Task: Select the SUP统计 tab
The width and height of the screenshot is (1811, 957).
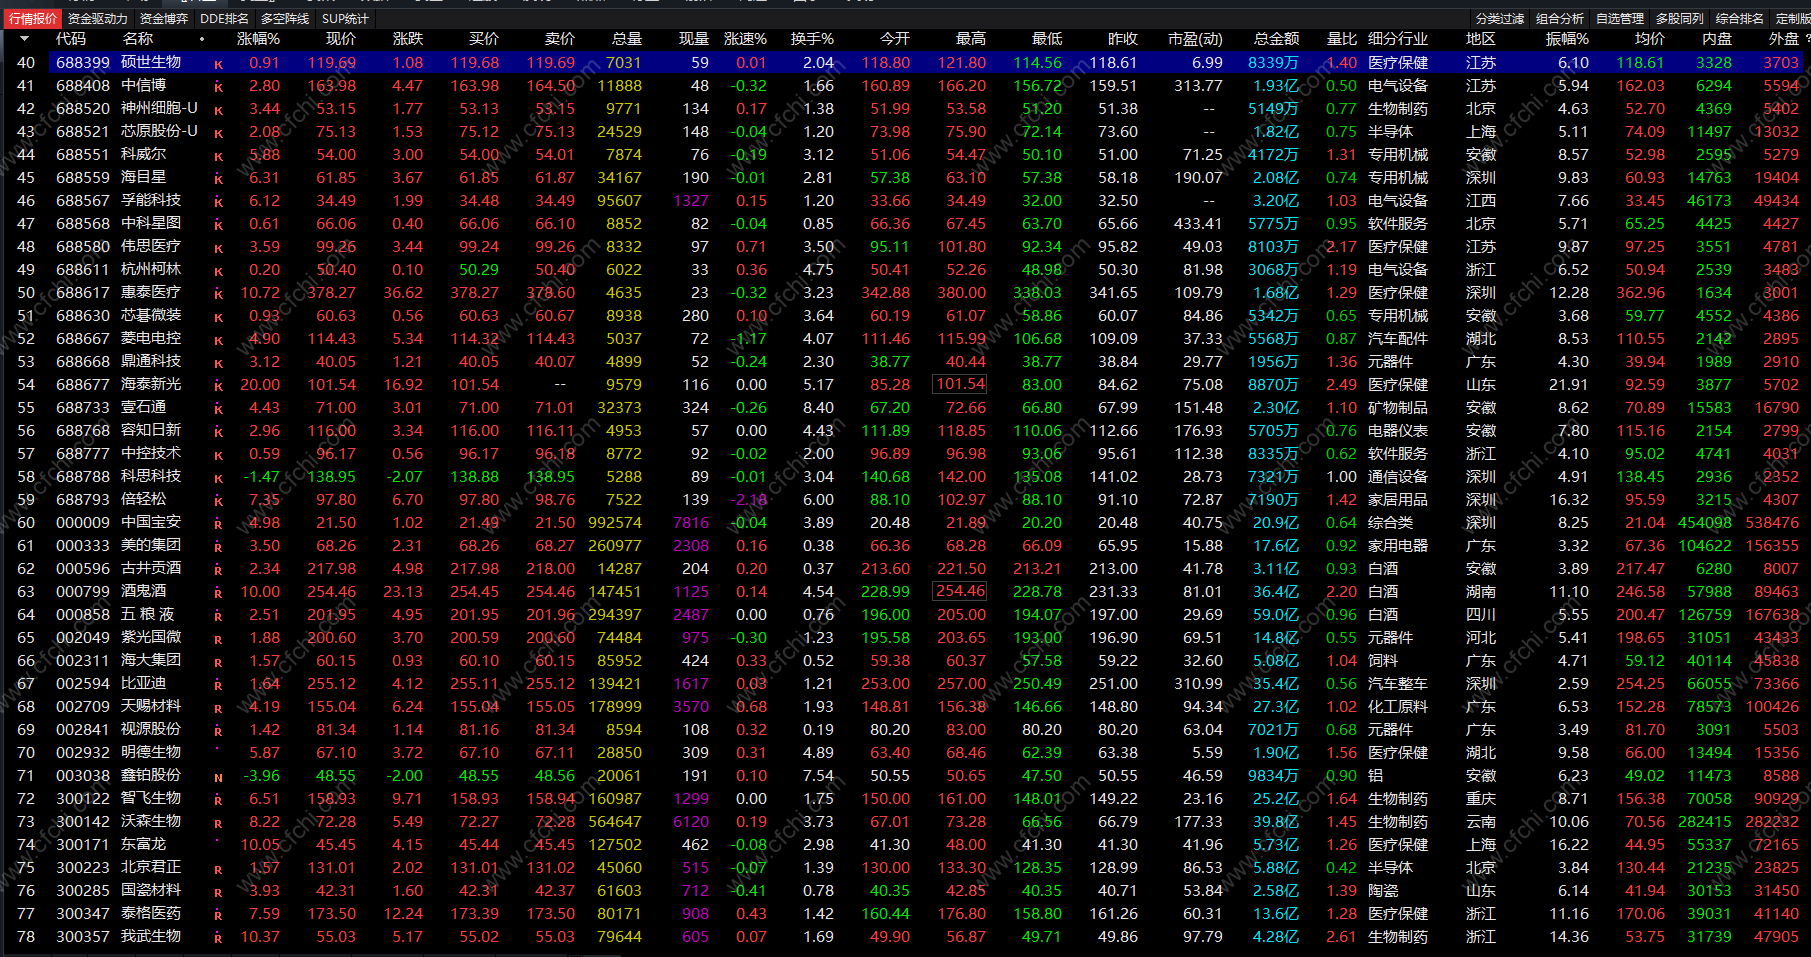Action: tap(345, 18)
